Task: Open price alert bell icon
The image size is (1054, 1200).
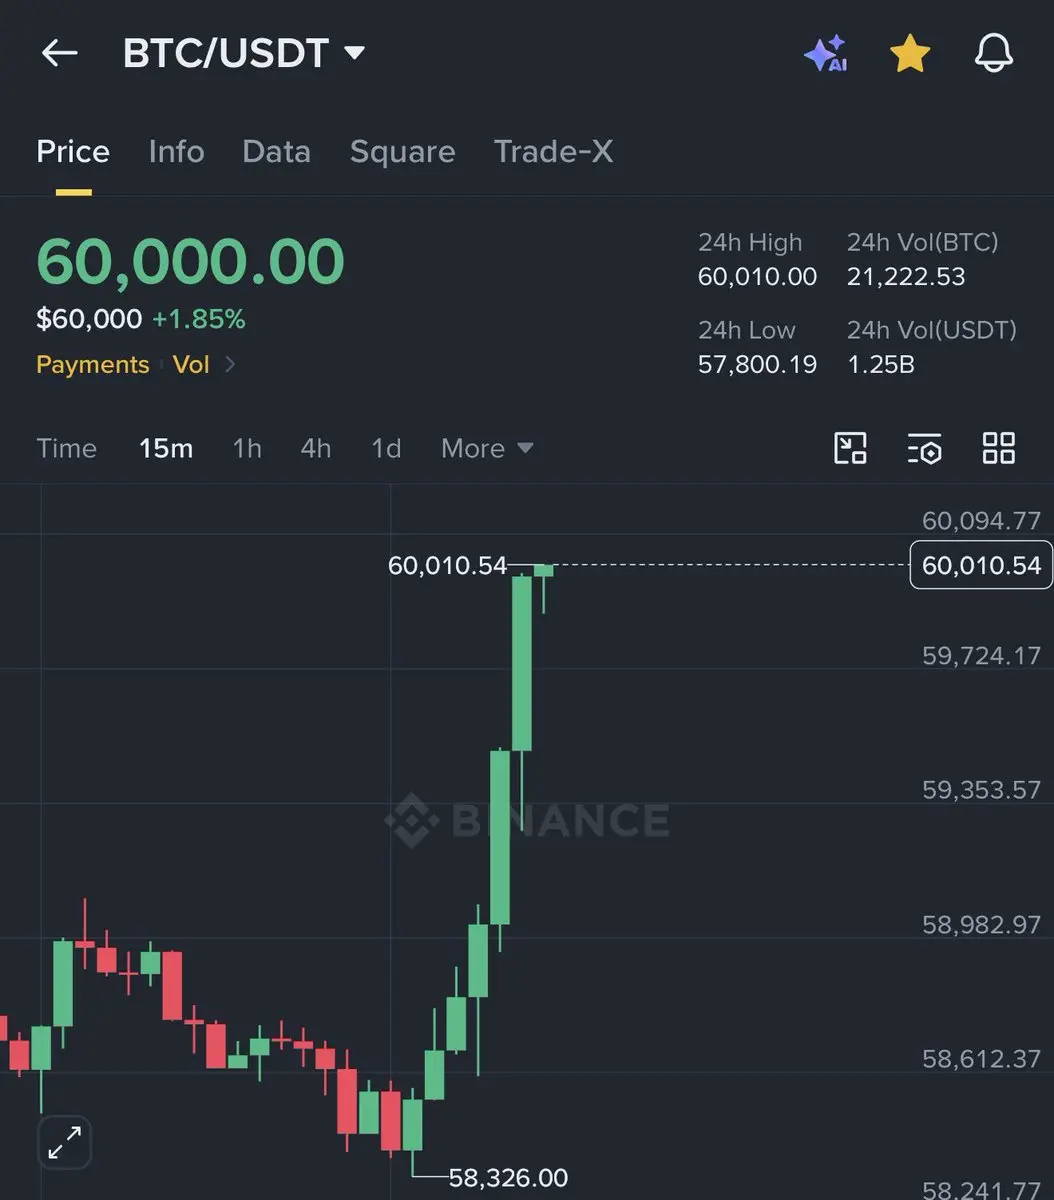Action: tap(994, 53)
